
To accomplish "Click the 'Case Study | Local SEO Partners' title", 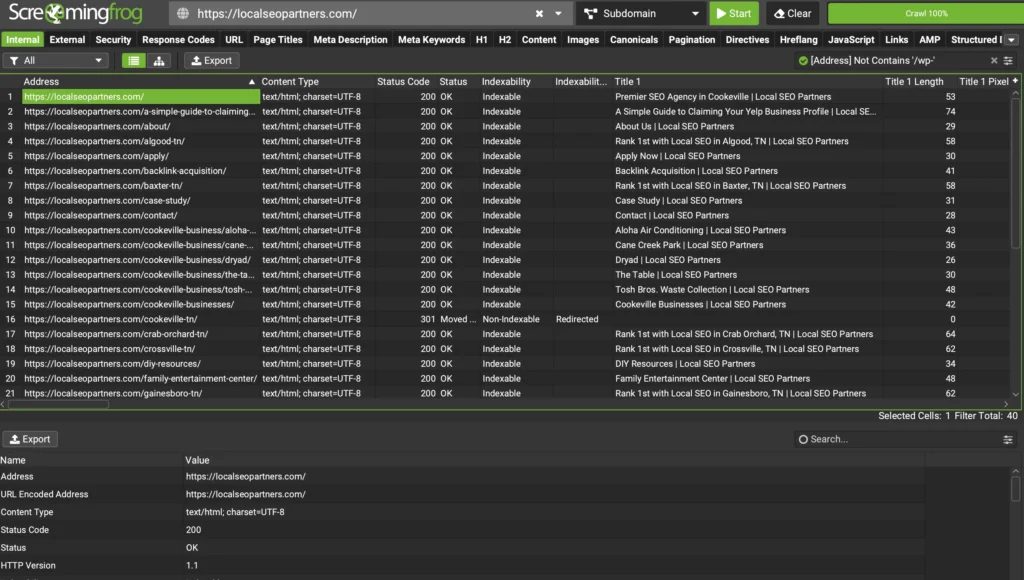I will pos(679,201).
